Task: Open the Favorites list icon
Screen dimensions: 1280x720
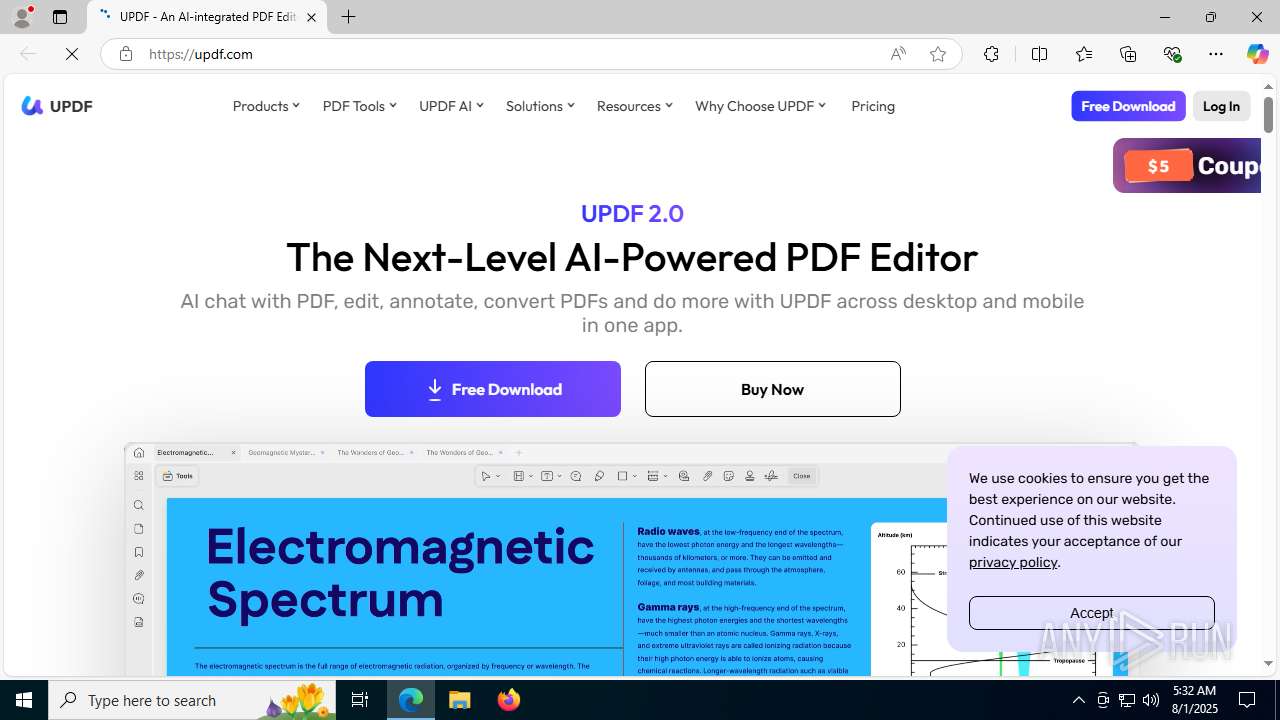Action: coord(1084,54)
